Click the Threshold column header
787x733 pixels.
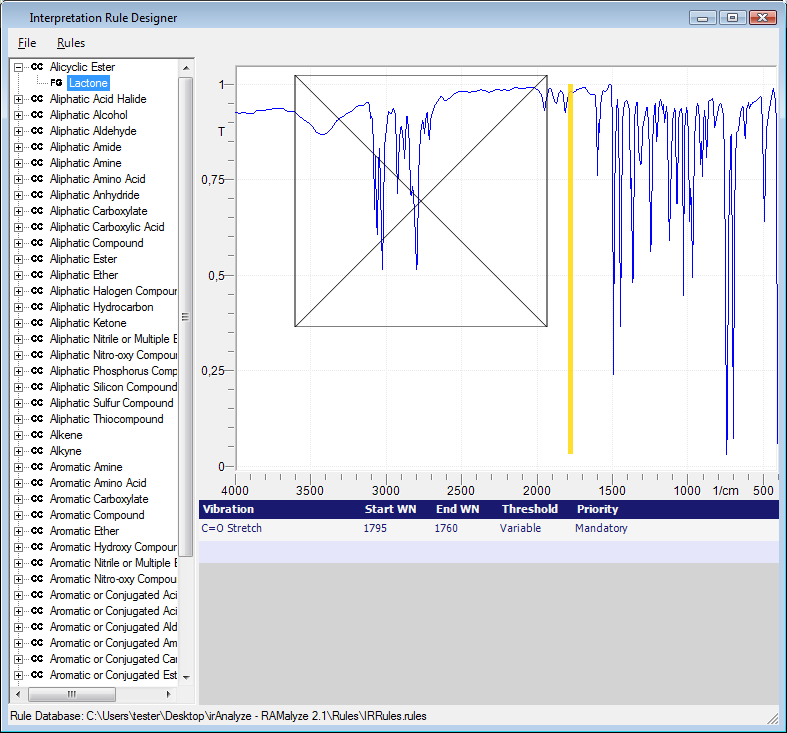[529, 509]
